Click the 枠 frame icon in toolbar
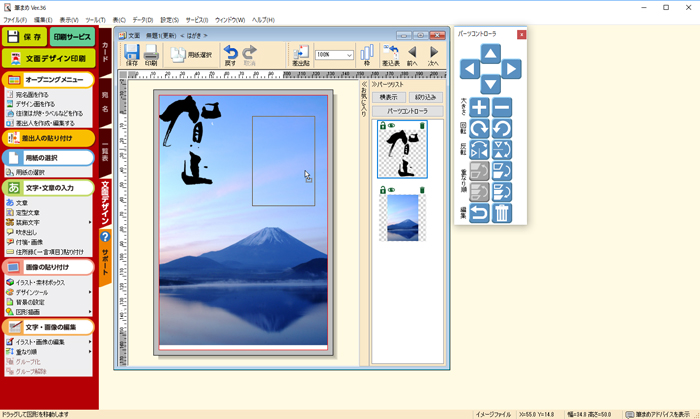 click(366, 55)
